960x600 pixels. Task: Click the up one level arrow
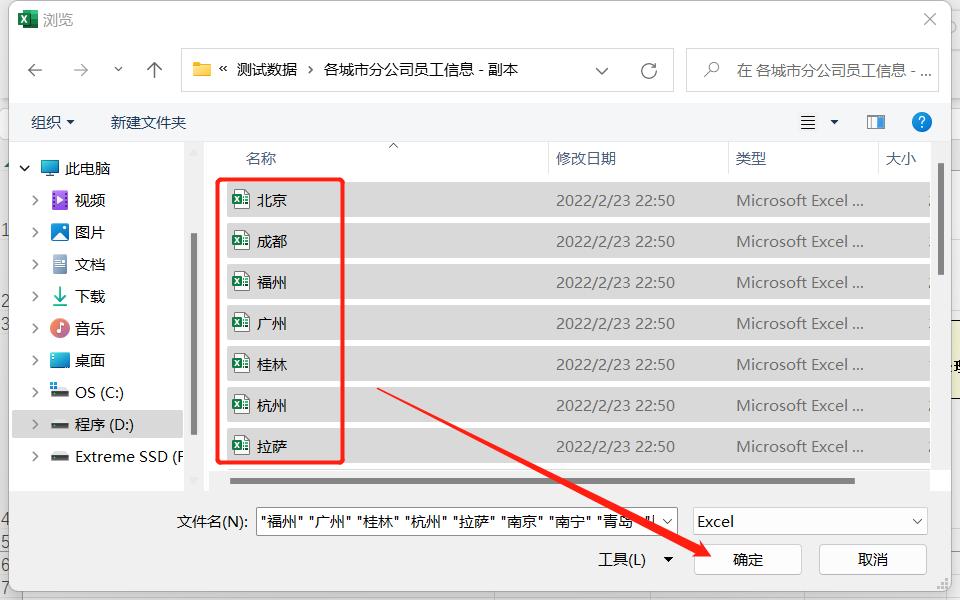pyautogui.click(x=155, y=70)
